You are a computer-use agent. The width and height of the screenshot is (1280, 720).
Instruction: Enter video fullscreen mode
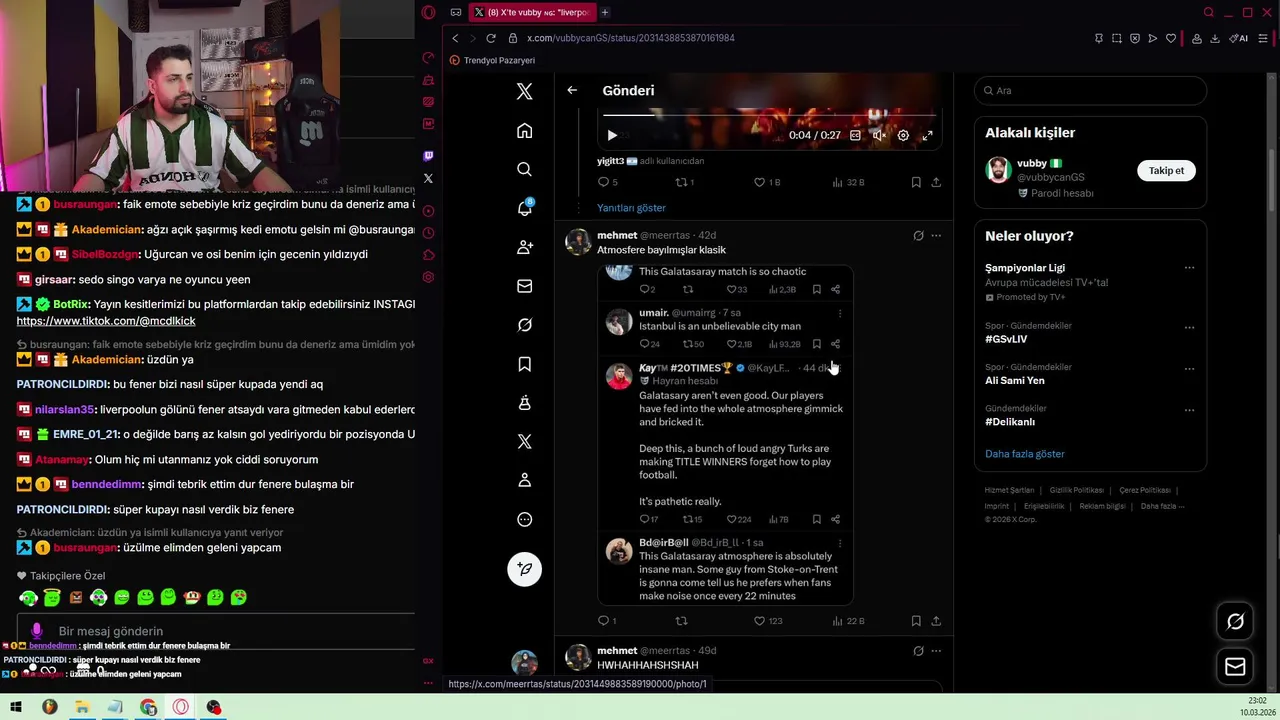click(927, 135)
